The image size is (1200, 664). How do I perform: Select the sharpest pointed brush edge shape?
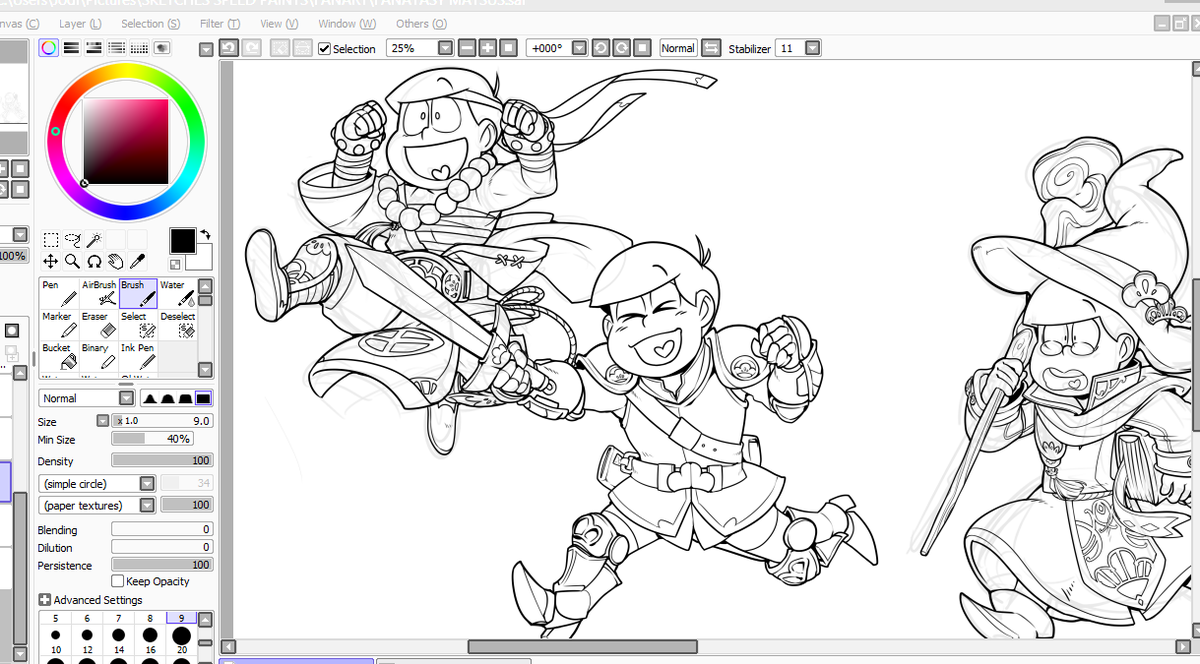150,398
